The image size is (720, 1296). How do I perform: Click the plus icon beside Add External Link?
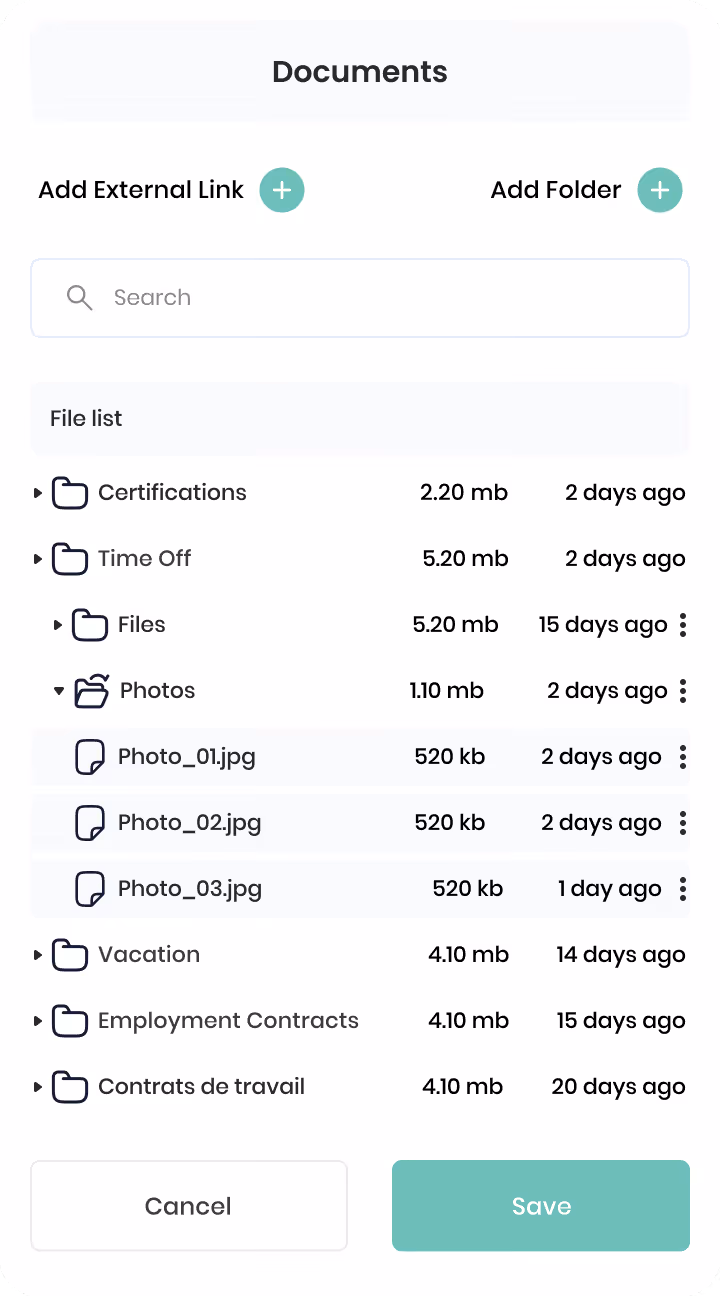(x=282, y=190)
